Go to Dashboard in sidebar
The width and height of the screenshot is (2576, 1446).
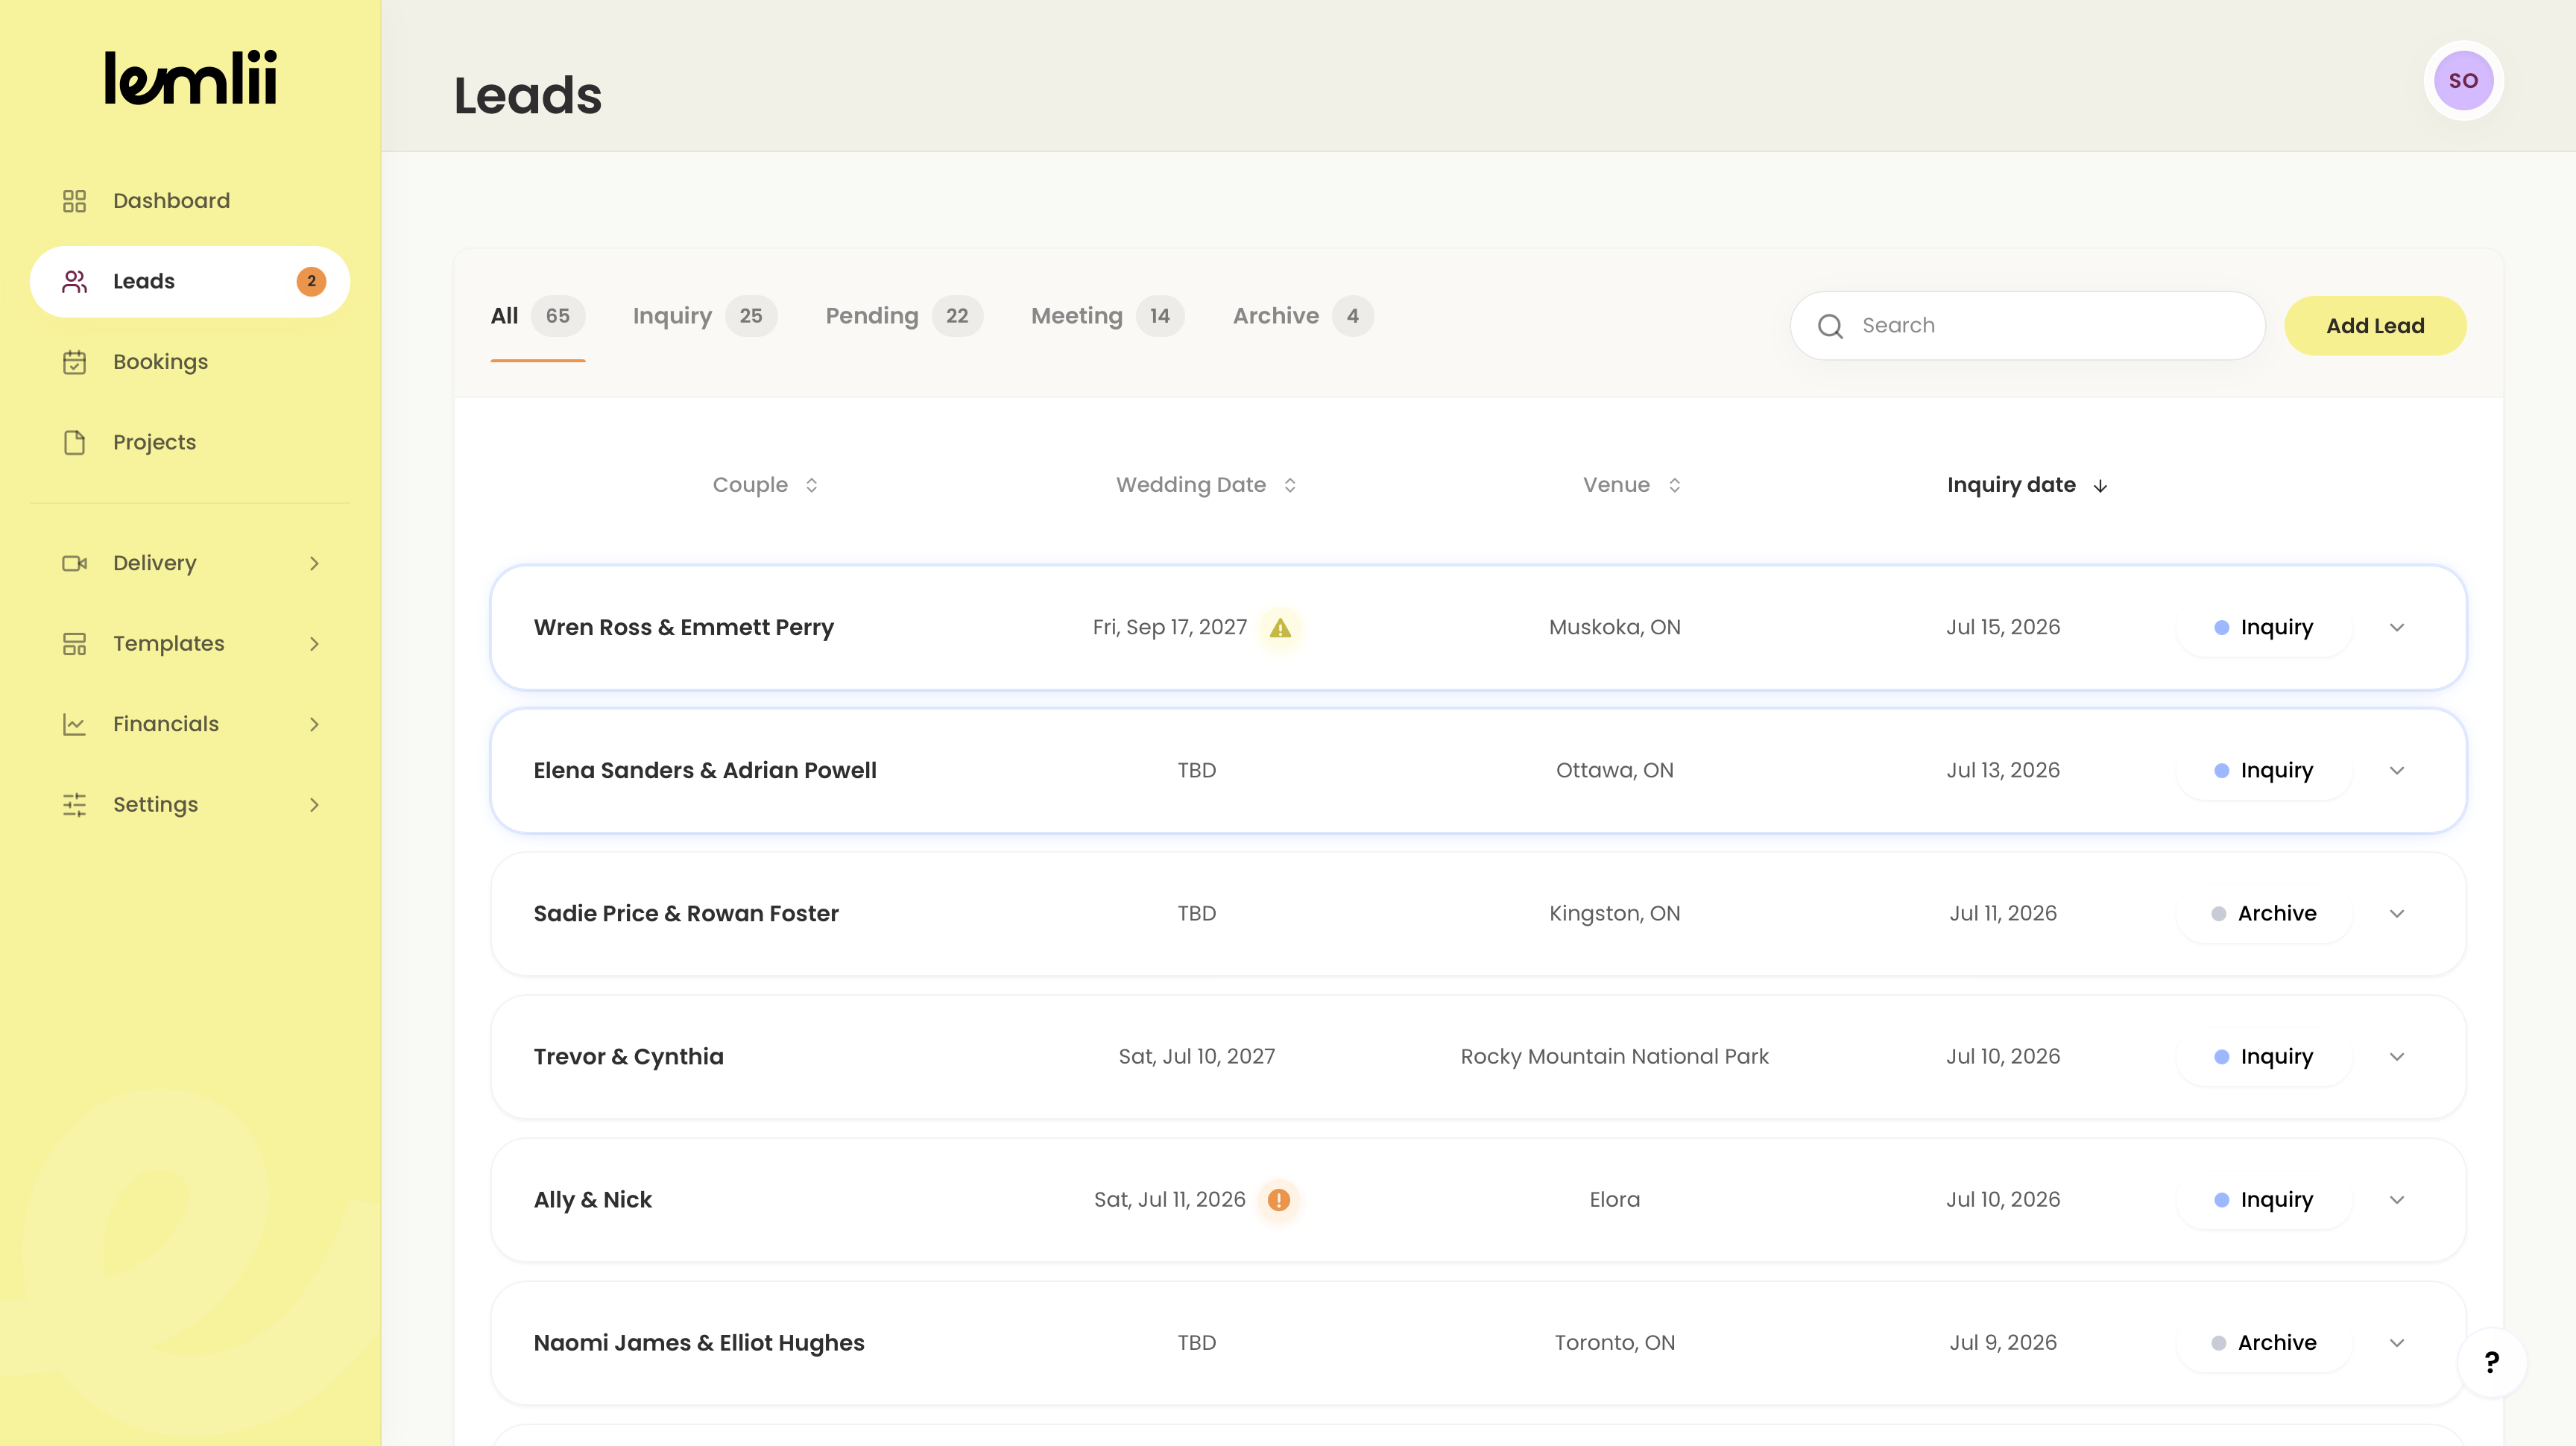click(190, 201)
